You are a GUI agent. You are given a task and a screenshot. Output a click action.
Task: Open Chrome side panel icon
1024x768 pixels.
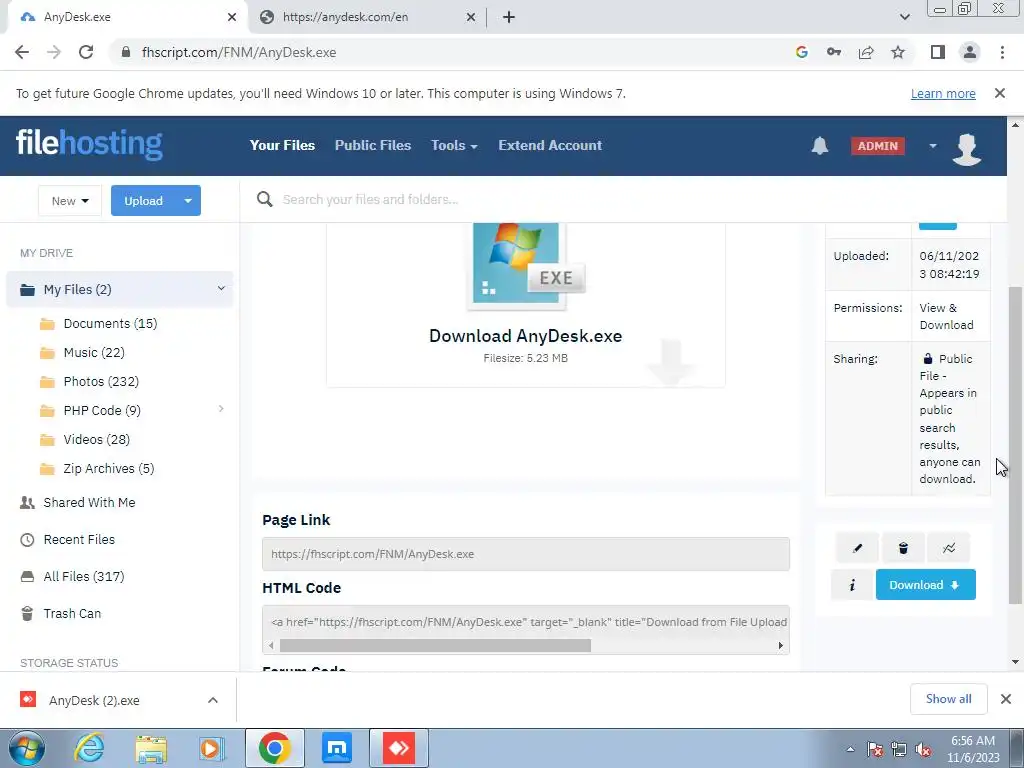pyautogui.click(x=938, y=52)
